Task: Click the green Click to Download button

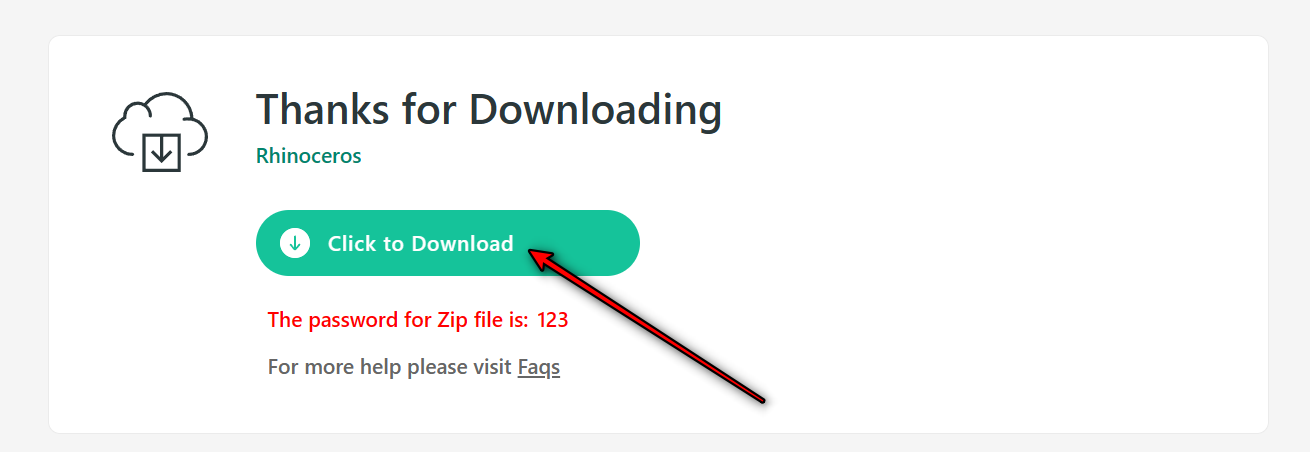Action: tap(448, 243)
